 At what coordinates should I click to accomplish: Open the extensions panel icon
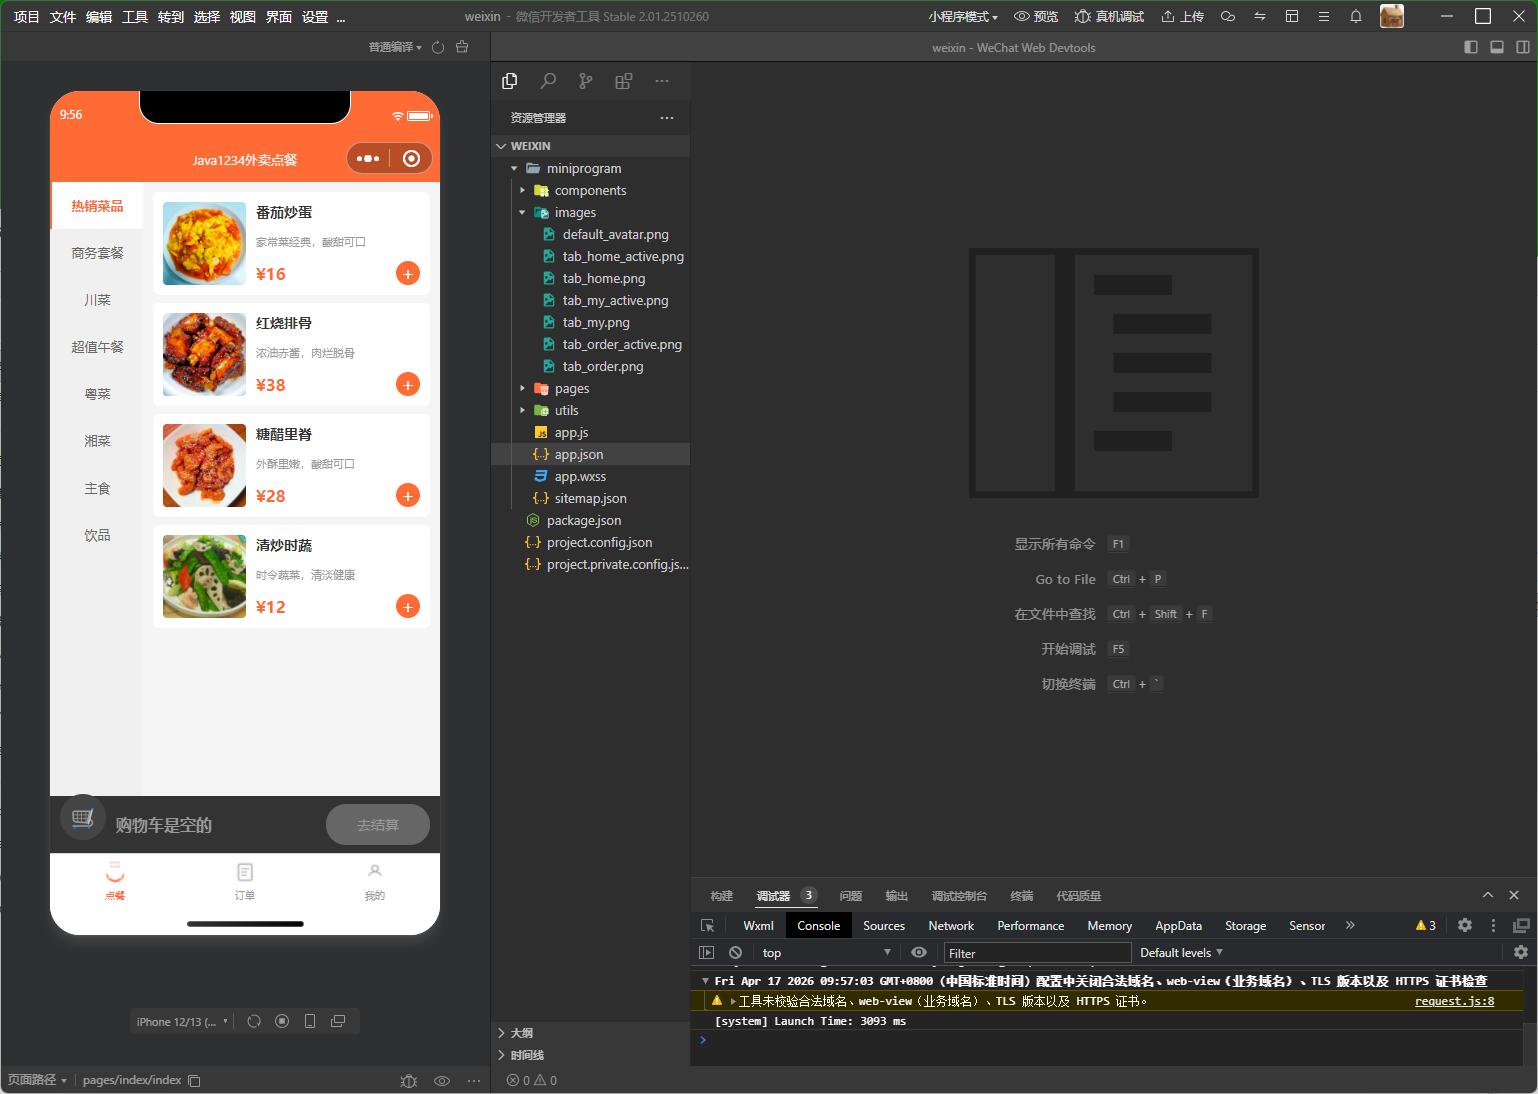[624, 81]
